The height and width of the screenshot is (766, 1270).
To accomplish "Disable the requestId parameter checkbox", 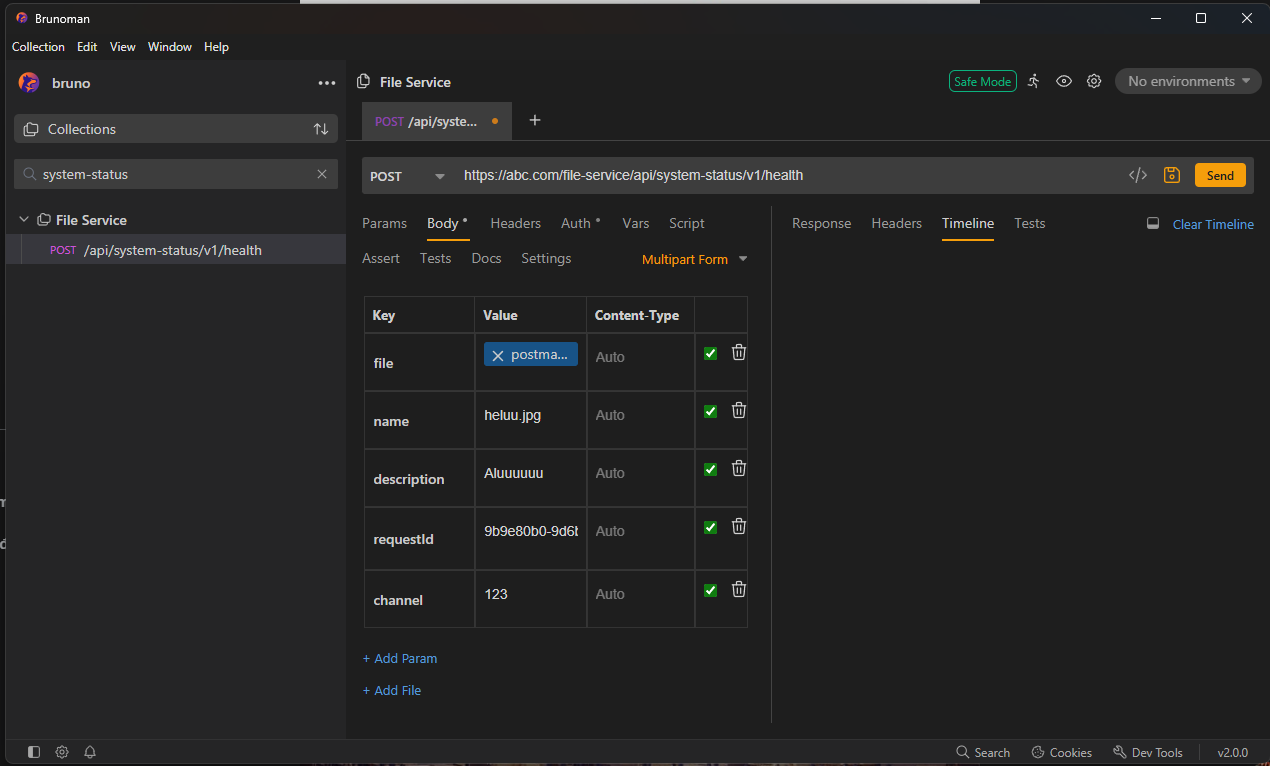I will point(710,527).
